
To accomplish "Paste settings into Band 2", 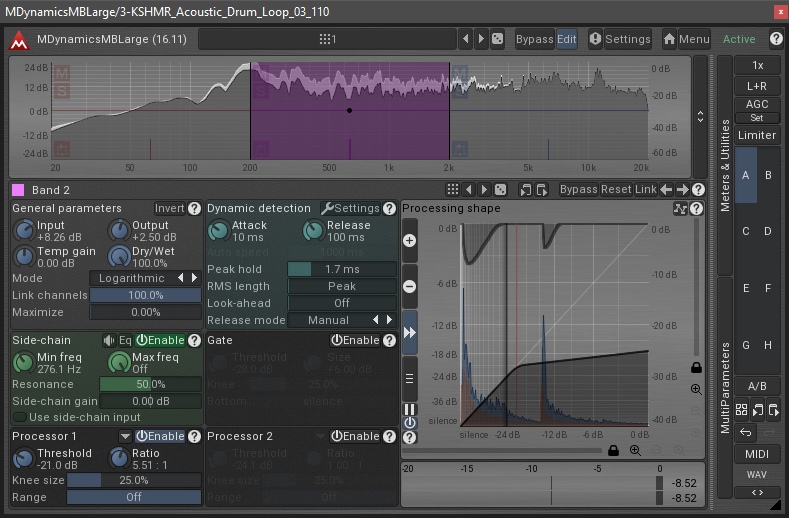I will pyautogui.click(x=541, y=190).
